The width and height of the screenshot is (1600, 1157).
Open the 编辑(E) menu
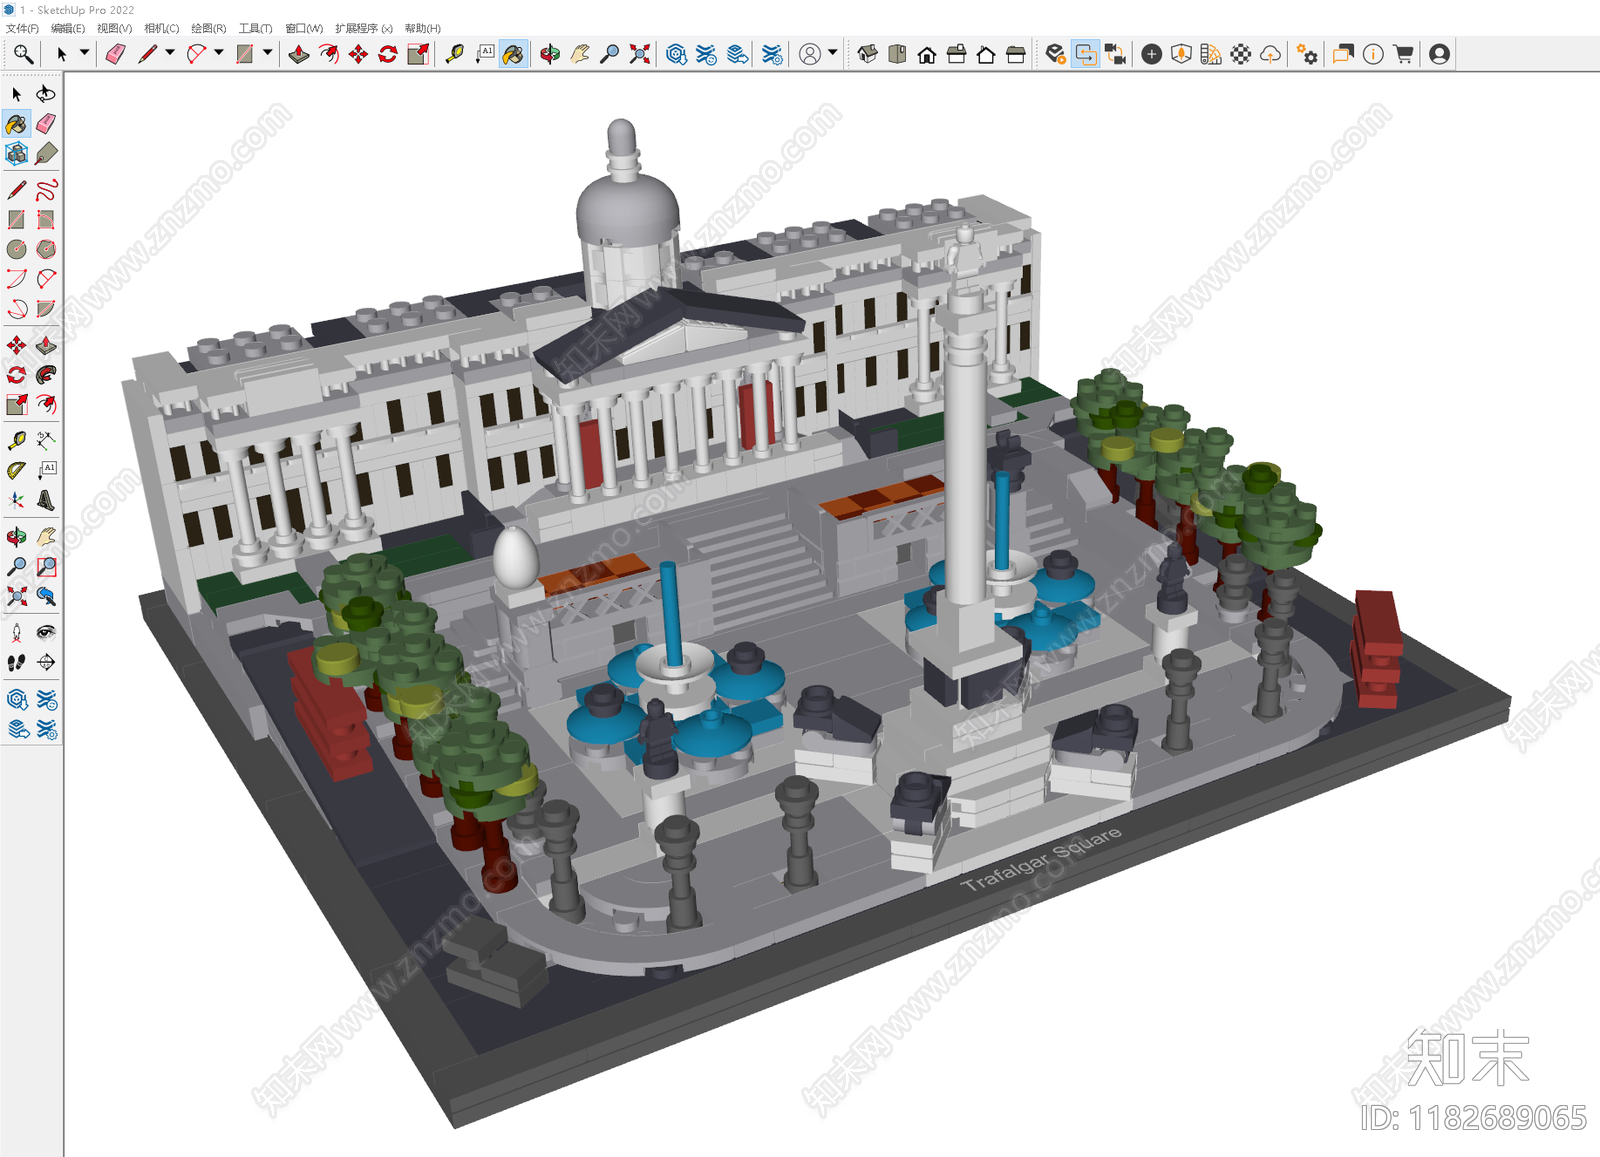point(68,28)
